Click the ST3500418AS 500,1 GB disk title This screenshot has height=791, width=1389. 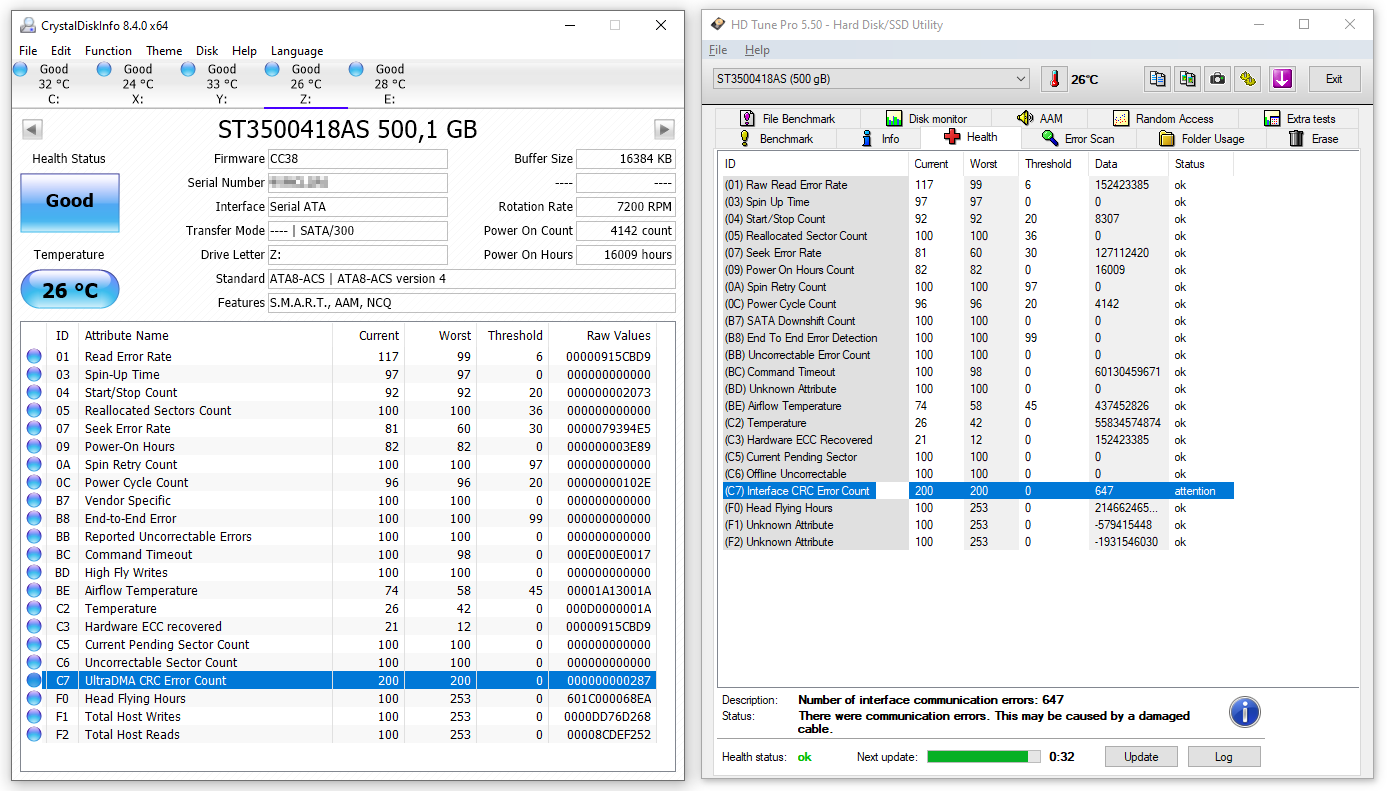pos(348,129)
